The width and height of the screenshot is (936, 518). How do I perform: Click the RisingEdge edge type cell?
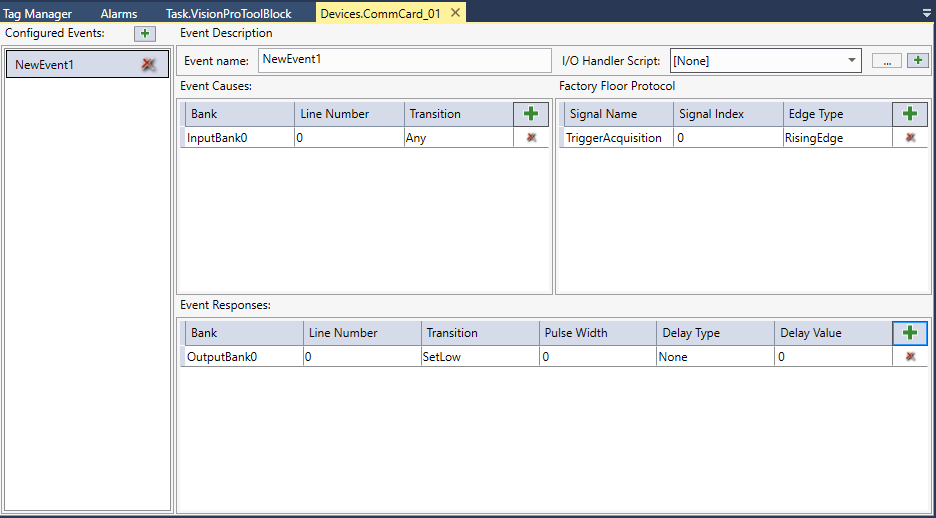(x=836, y=138)
